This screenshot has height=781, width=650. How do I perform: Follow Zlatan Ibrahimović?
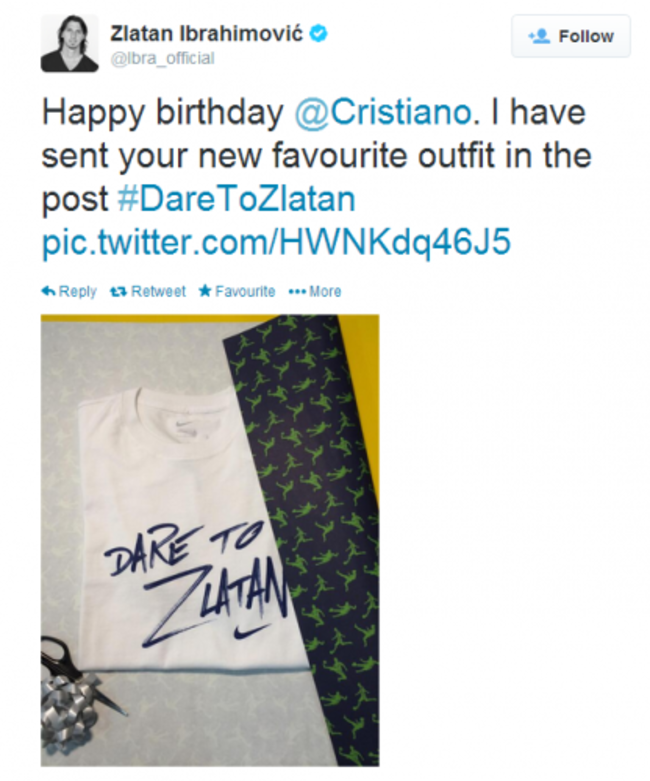pyautogui.click(x=571, y=36)
